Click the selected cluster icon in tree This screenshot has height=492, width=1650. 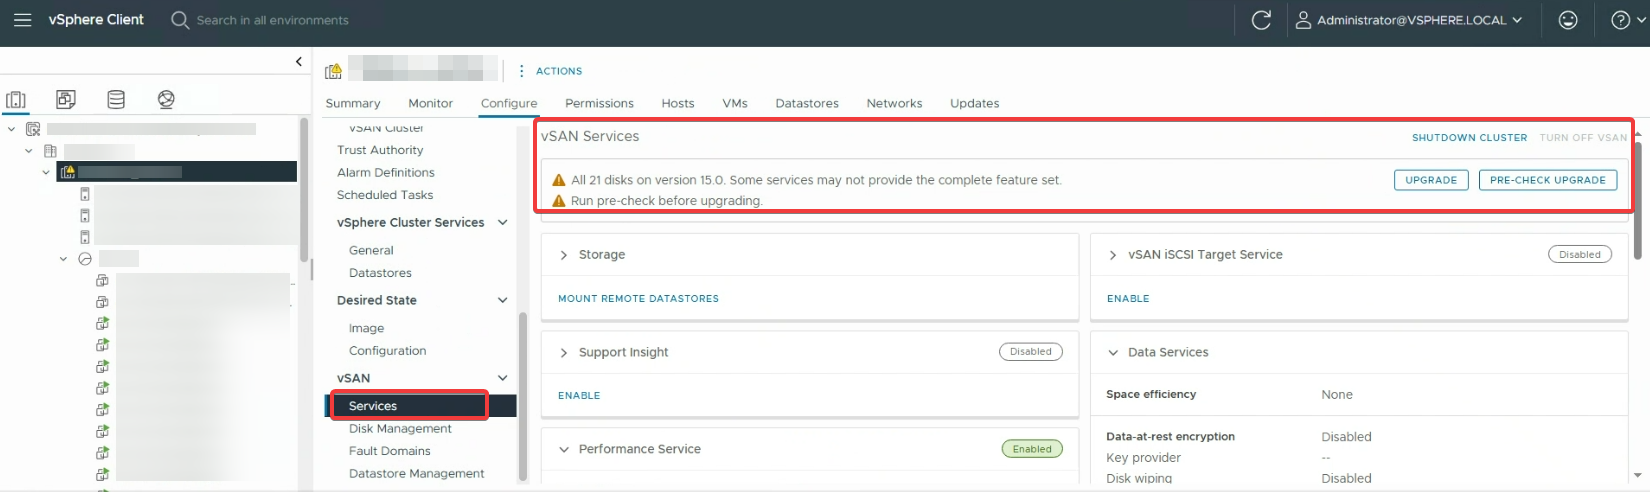point(68,172)
